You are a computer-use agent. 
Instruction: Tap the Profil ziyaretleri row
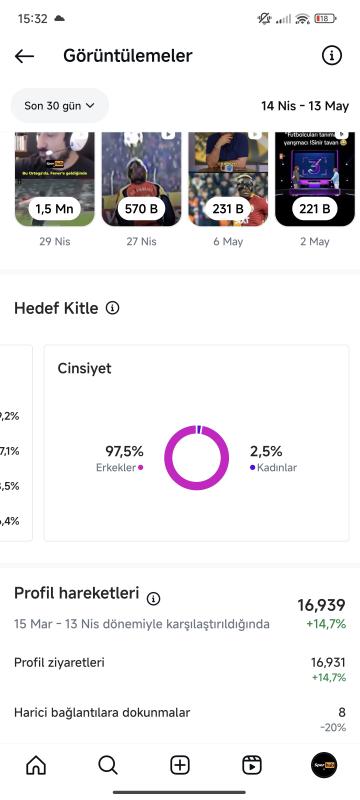tap(180, 669)
